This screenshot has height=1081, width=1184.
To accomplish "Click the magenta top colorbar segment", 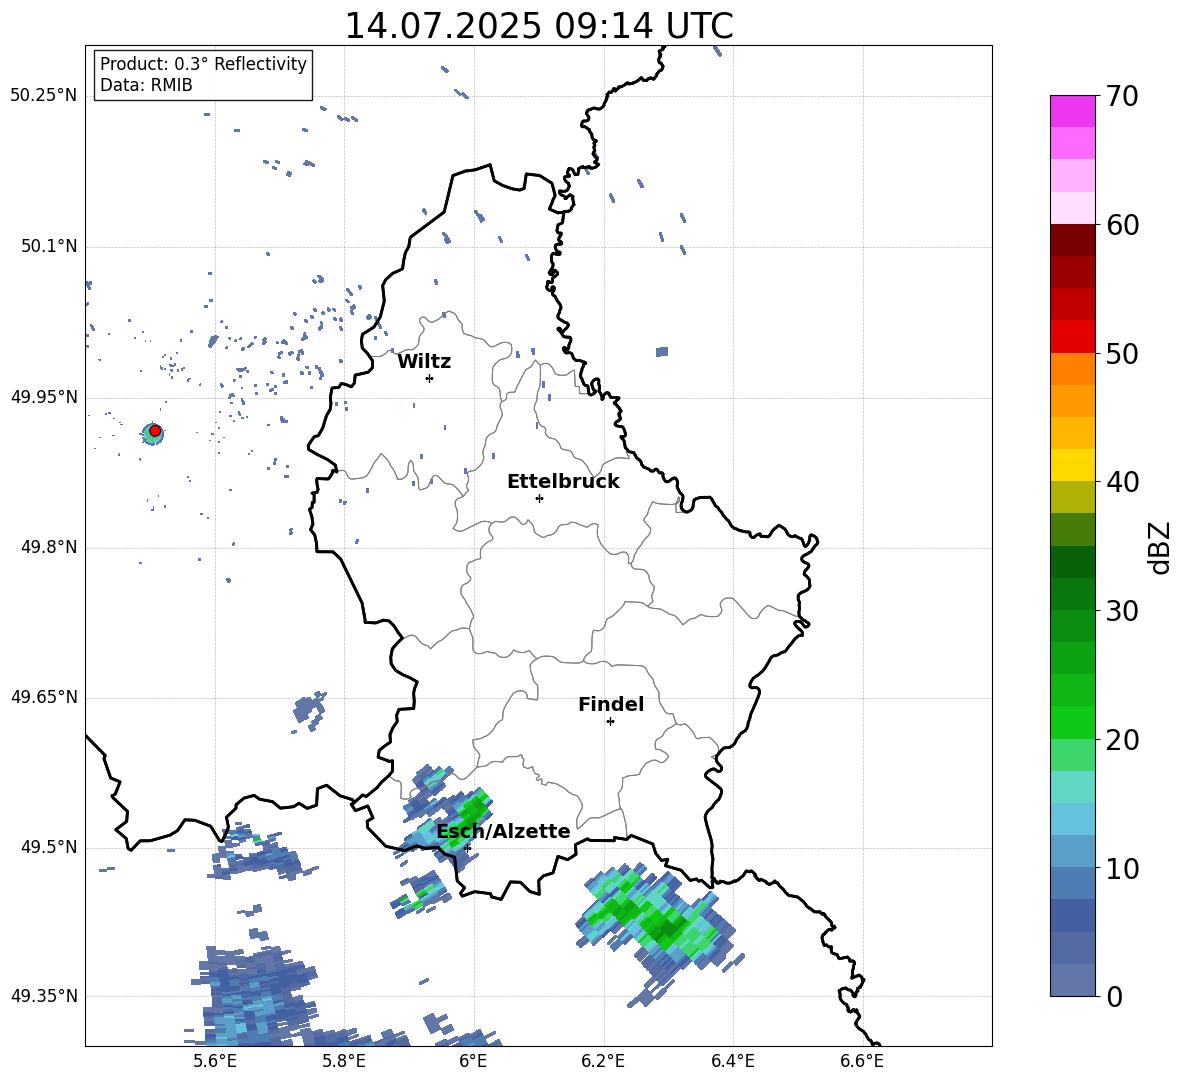I will pos(1072,112).
